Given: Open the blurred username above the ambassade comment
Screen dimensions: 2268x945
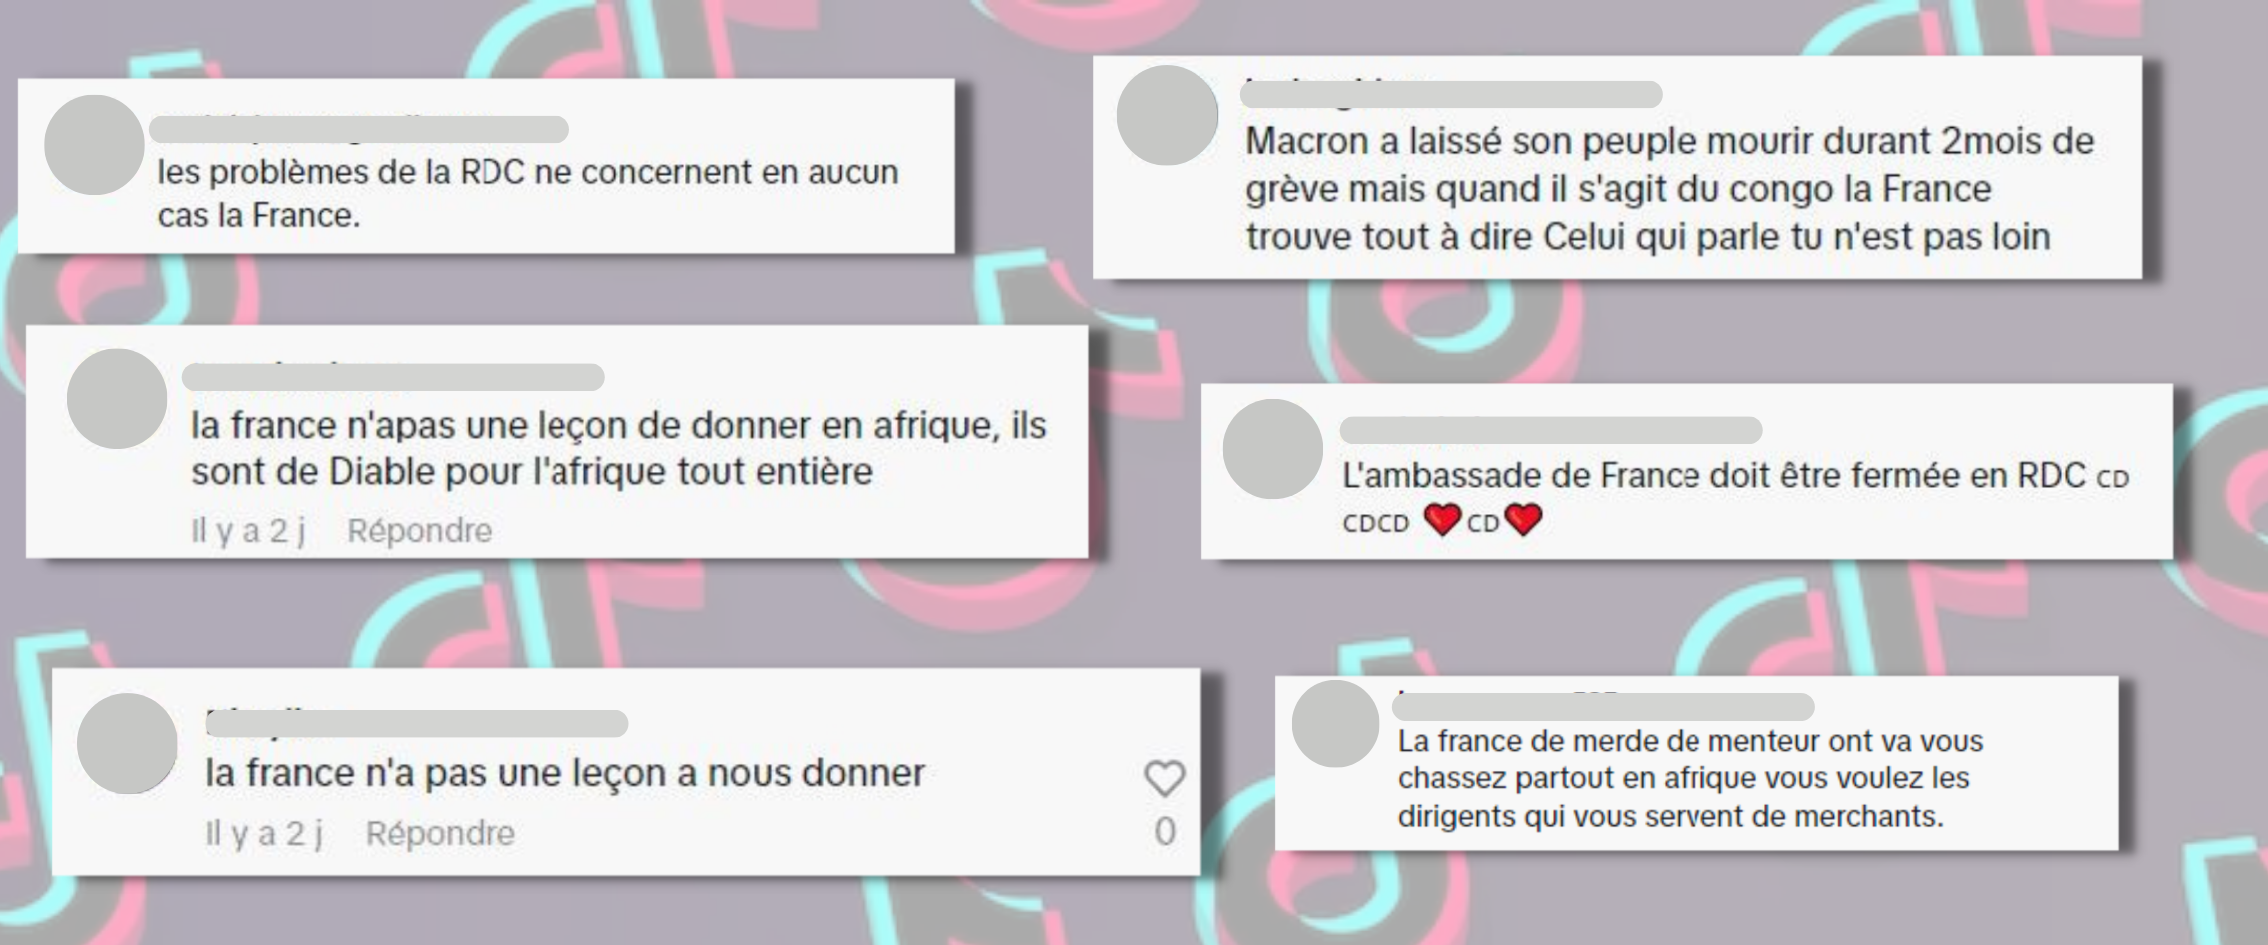Looking at the screenshot, I should (1551, 430).
